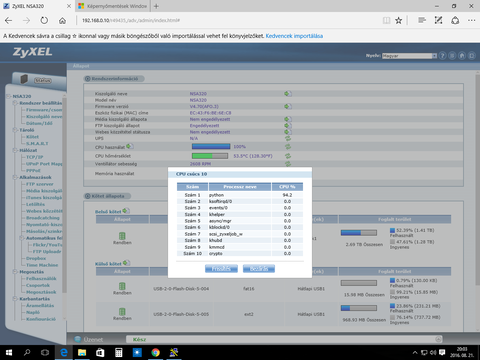Click the details icon next to CPU használat
This screenshot has height=360, width=480.
(x=130, y=146)
